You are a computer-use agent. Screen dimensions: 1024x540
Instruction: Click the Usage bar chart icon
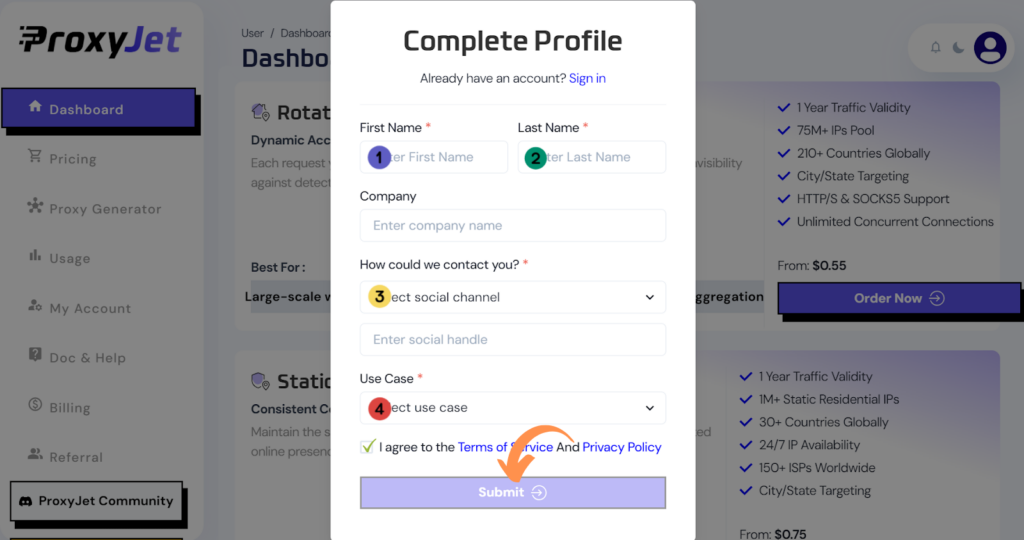tap(35, 255)
